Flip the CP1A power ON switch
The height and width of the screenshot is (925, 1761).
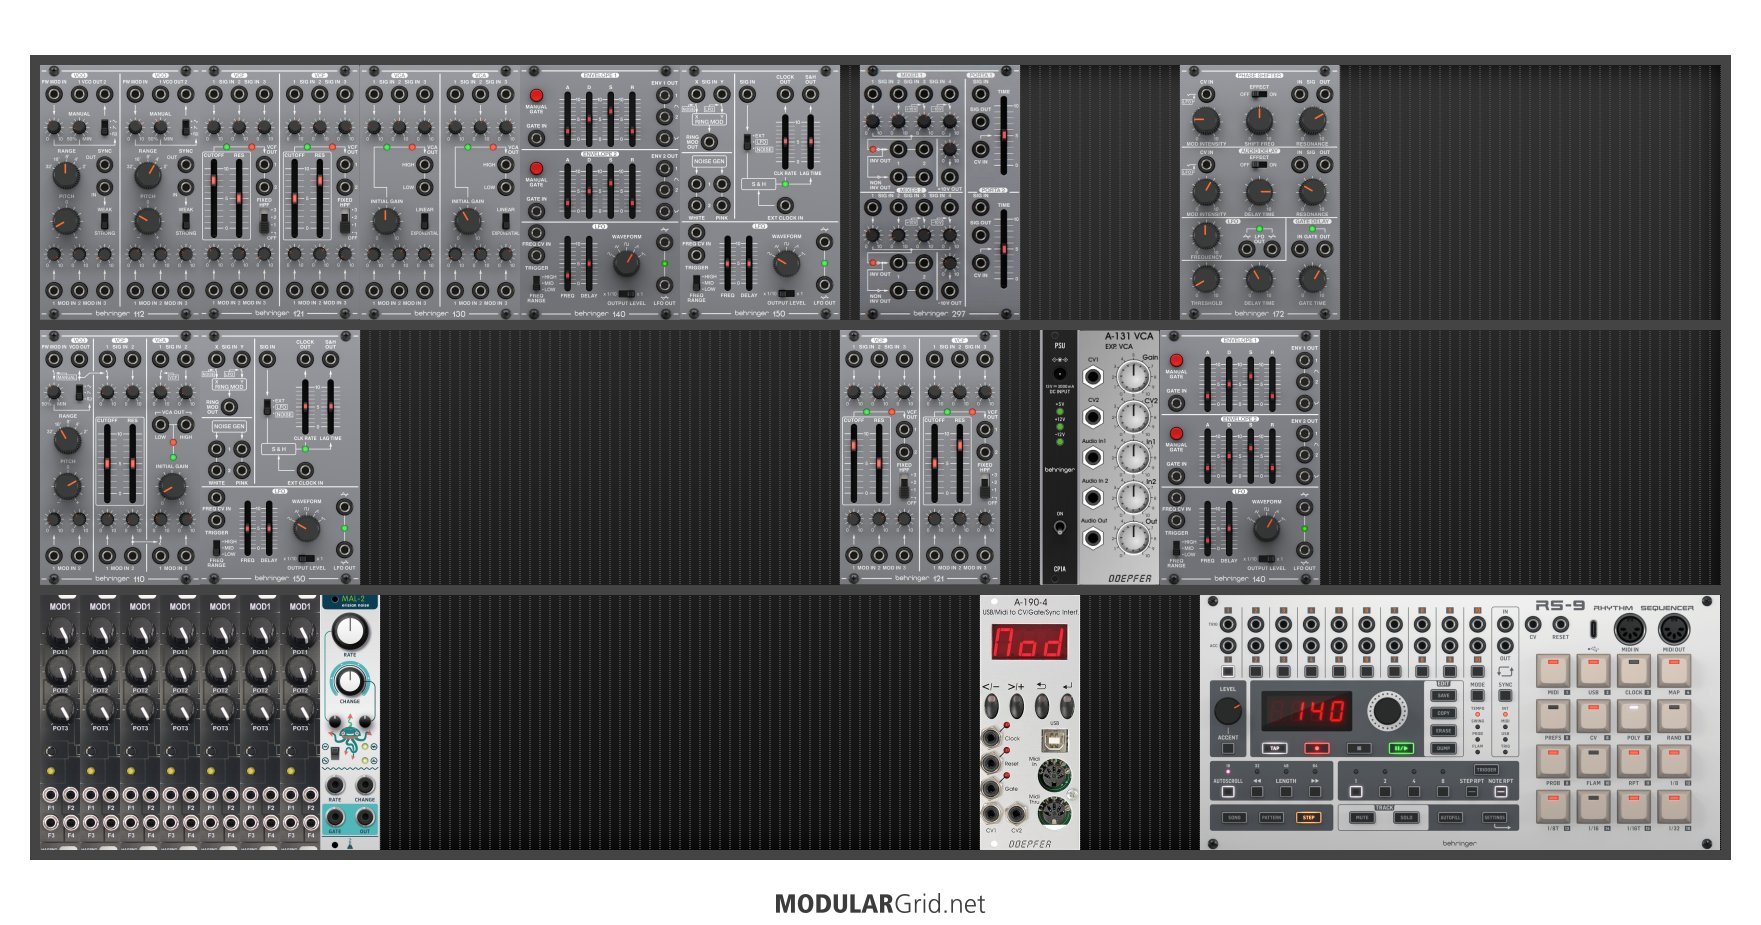(1060, 528)
